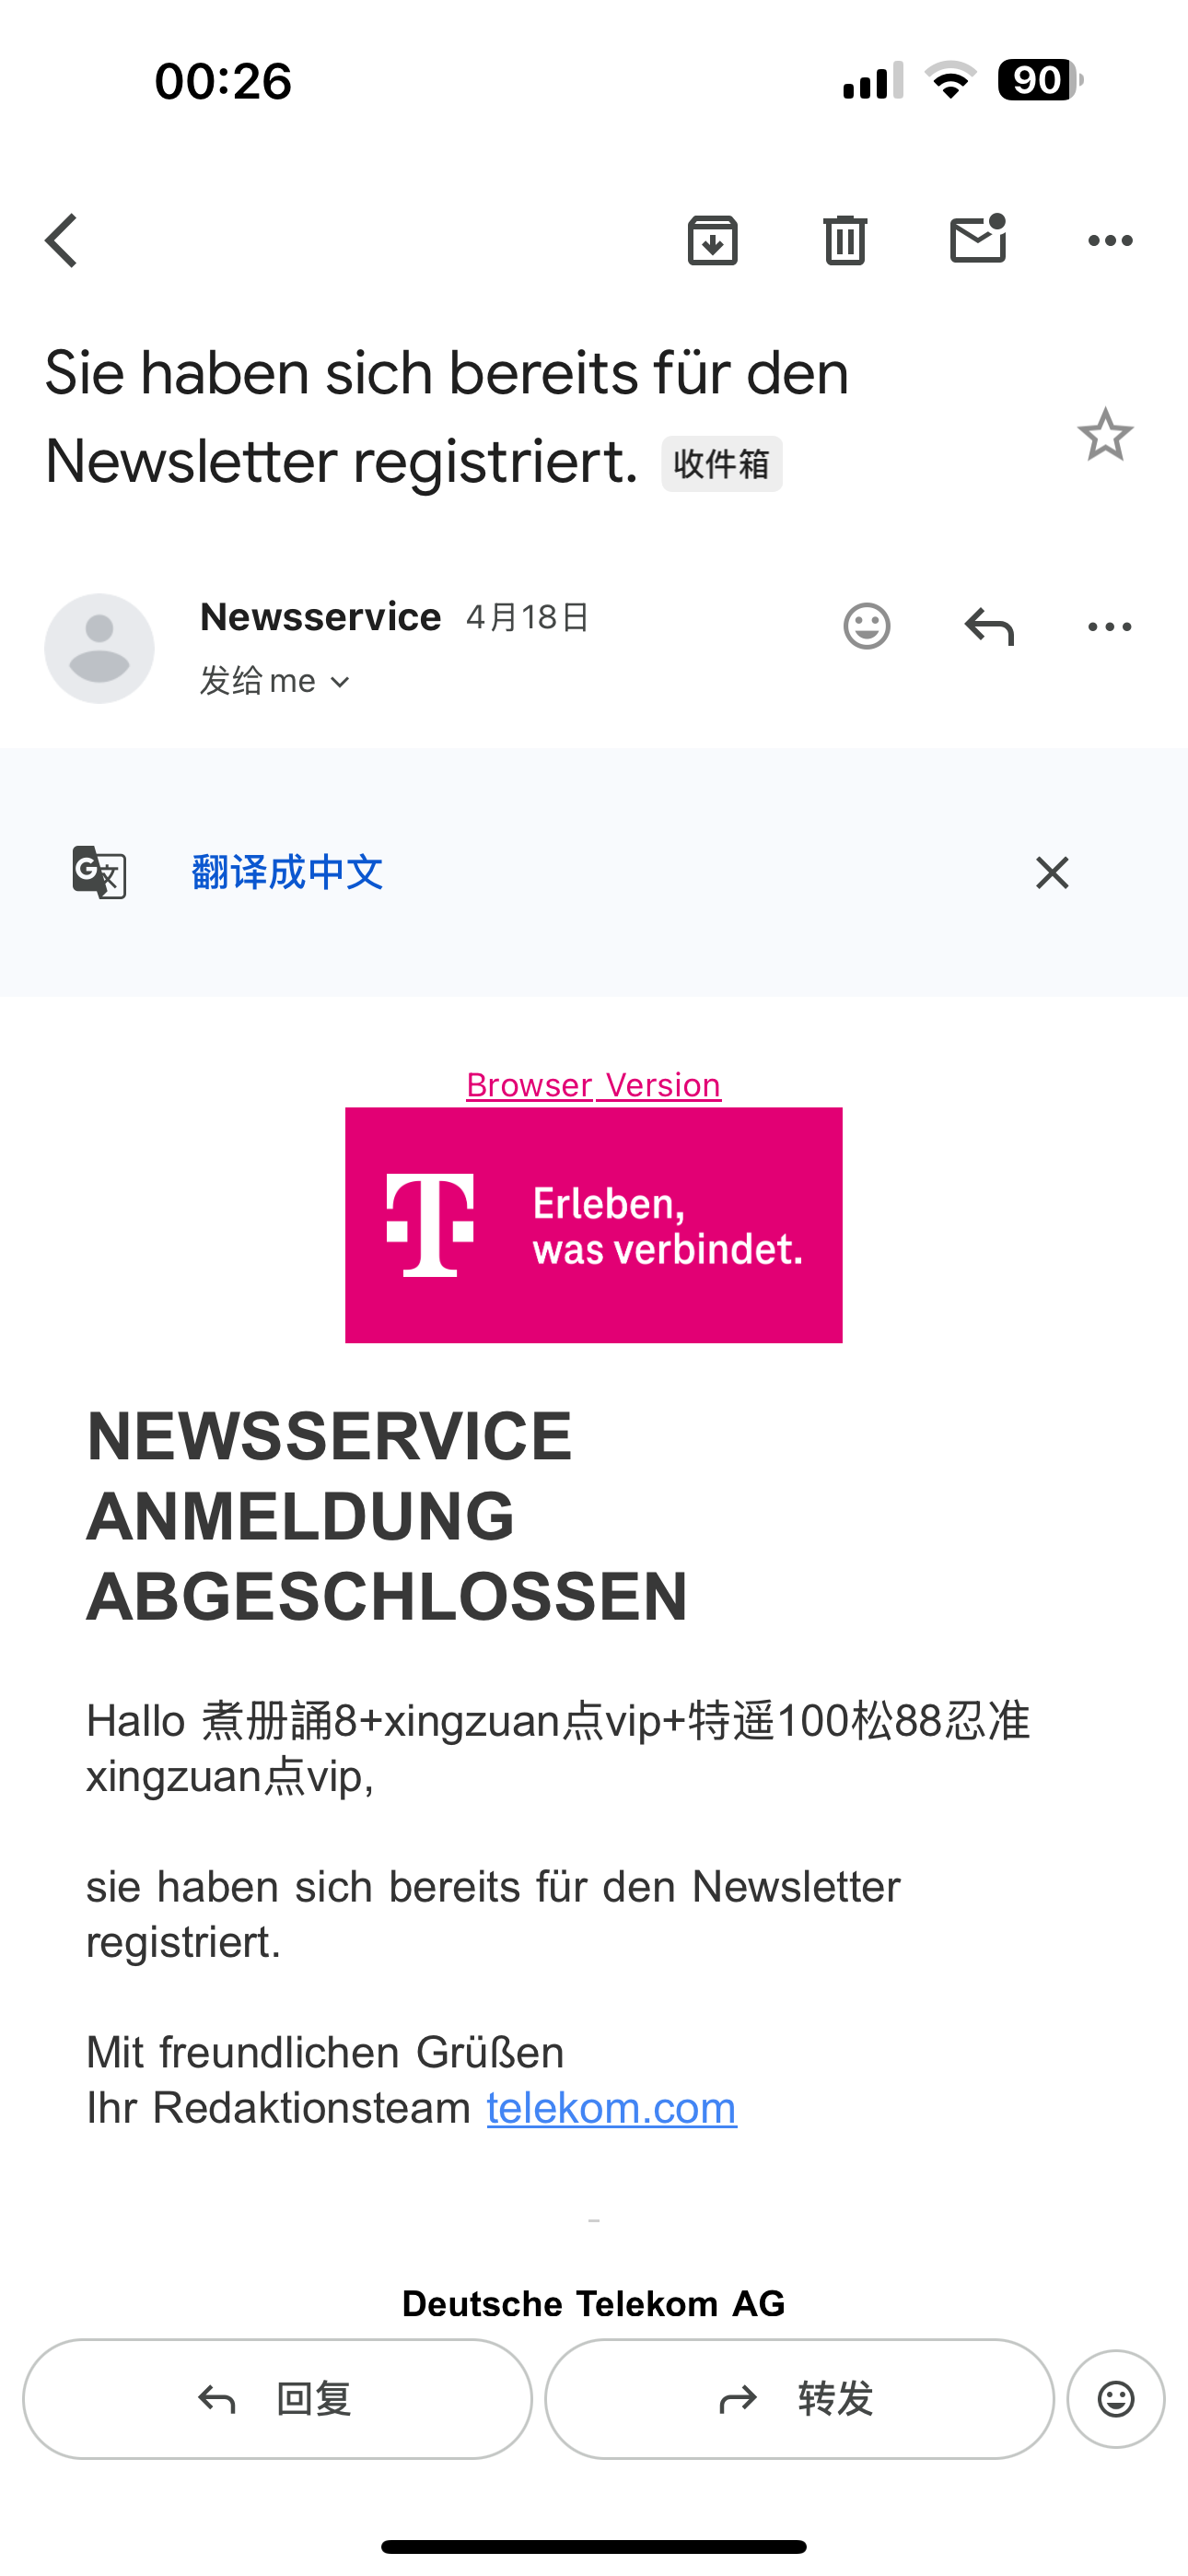This screenshot has width=1188, height=2576.
Task: Go back using the left chevron arrow
Action: (62, 241)
